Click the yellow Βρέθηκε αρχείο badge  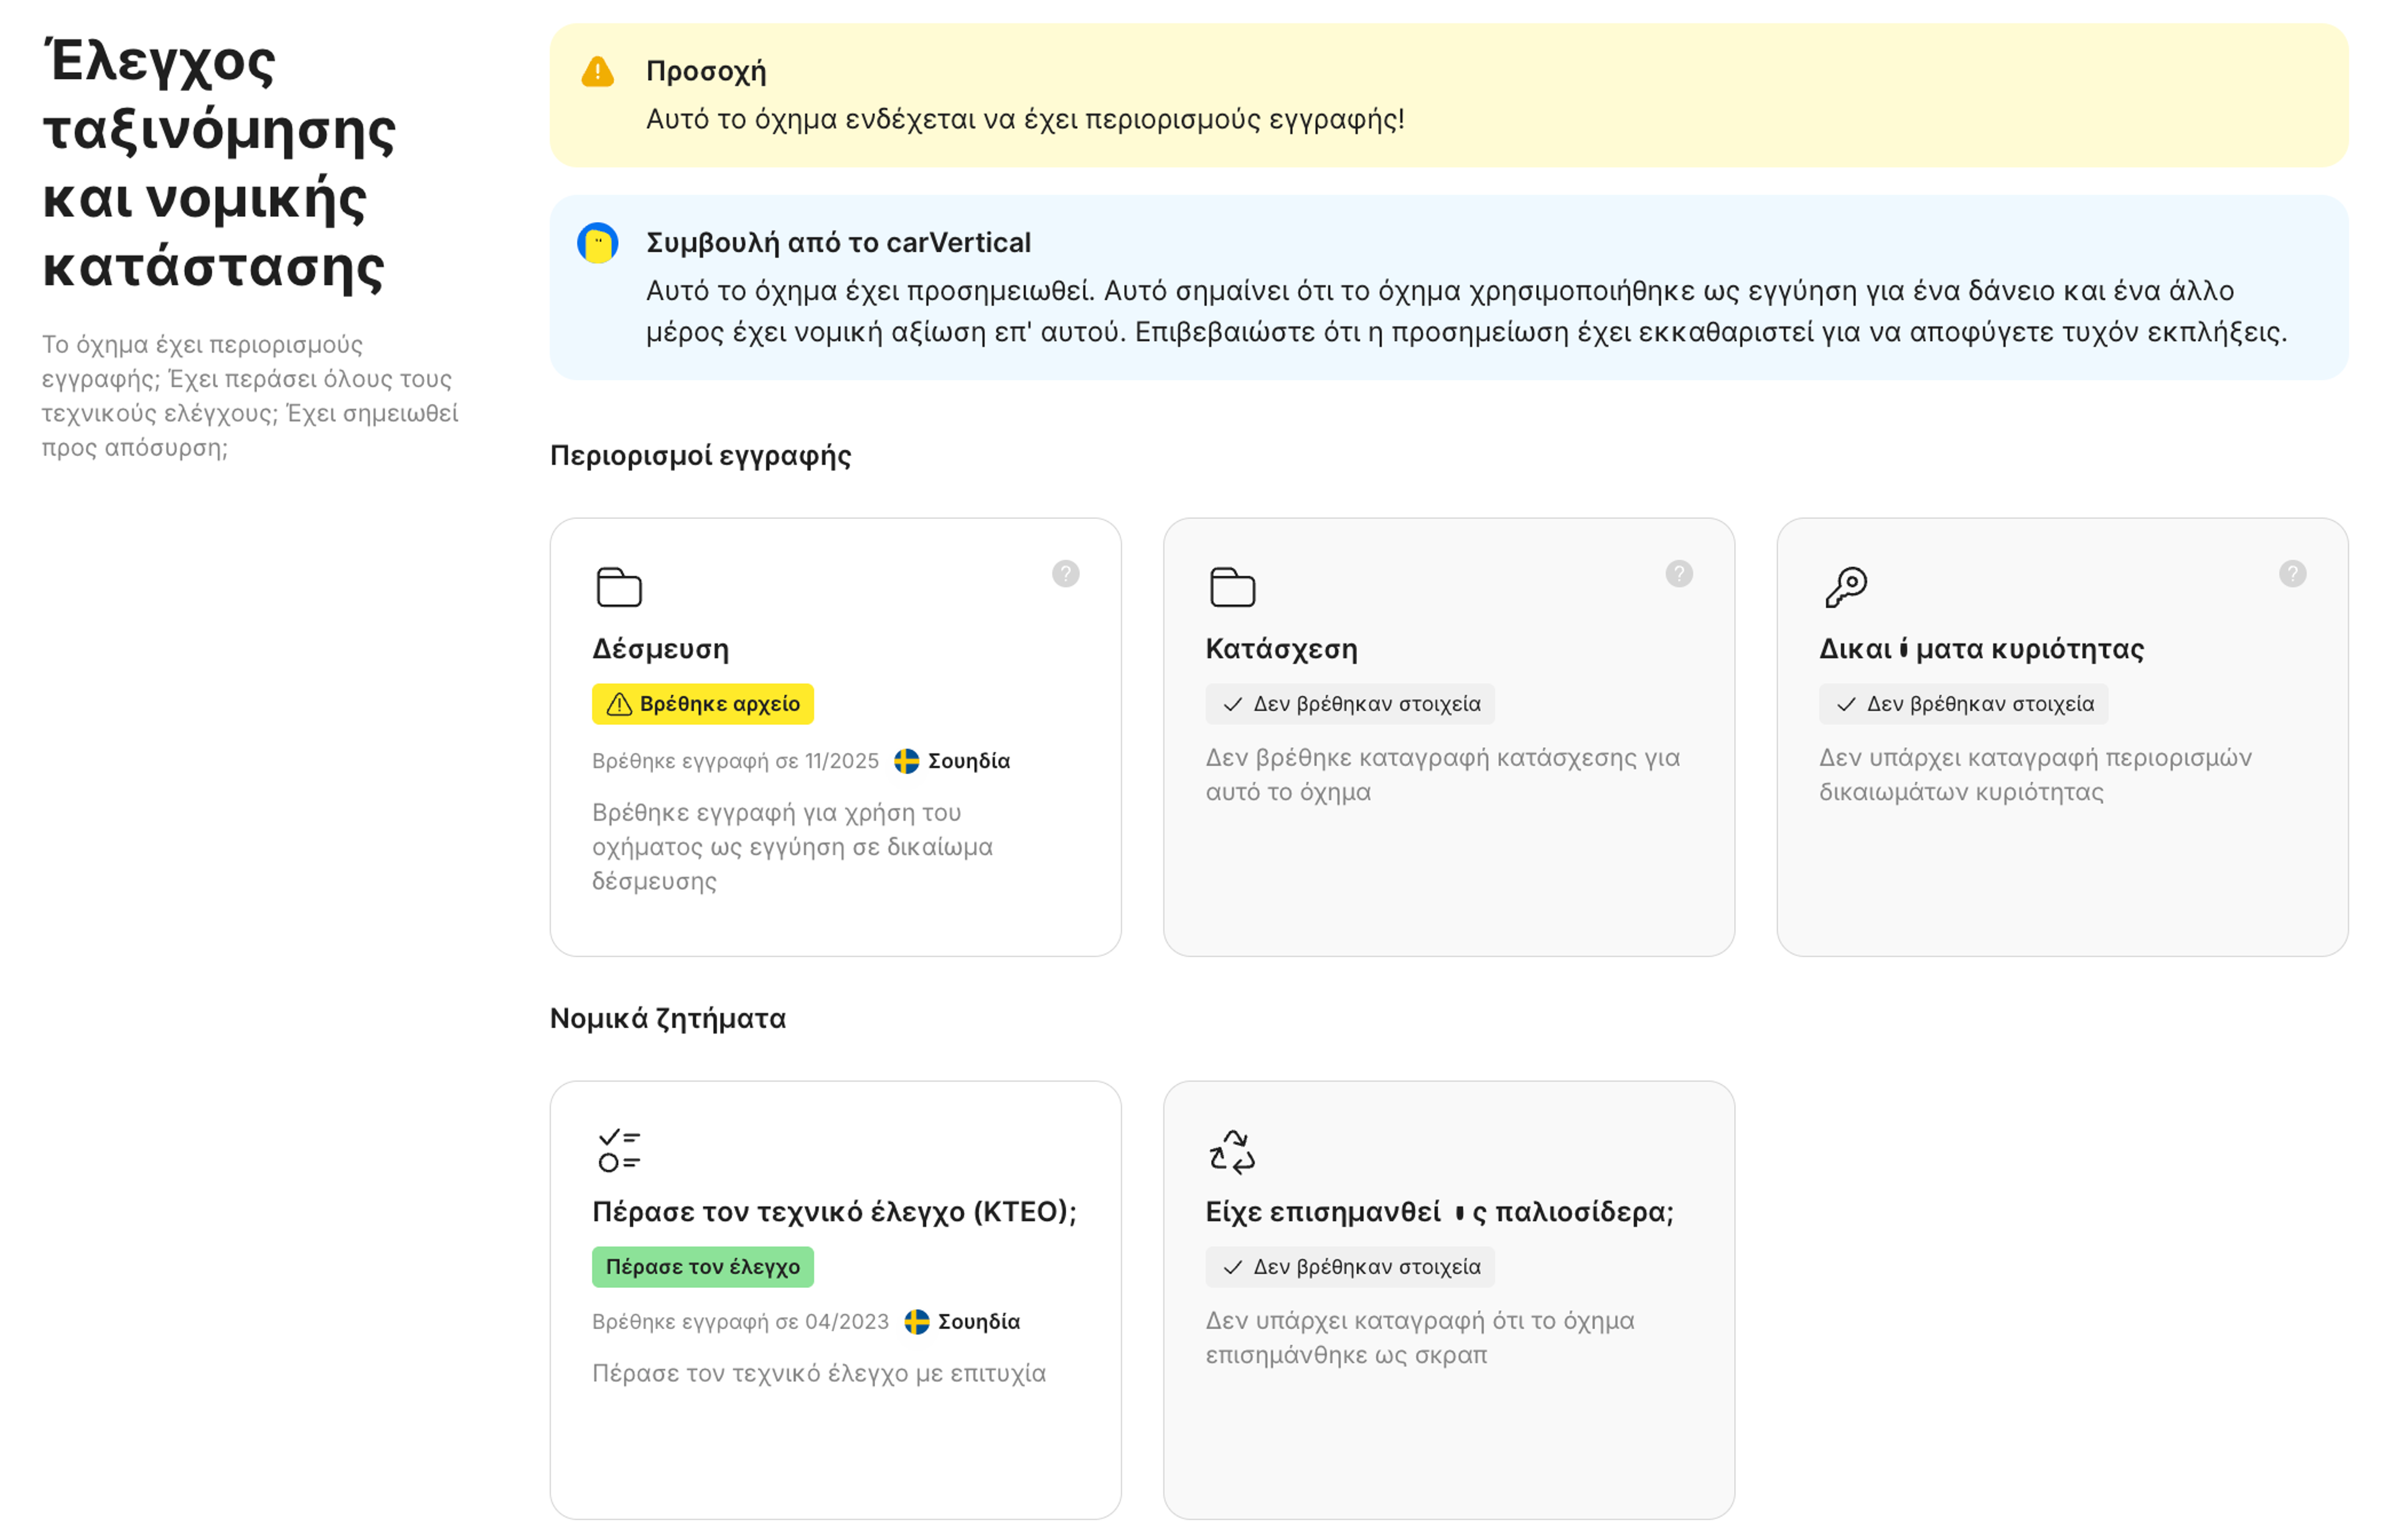[x=702, y=704]
